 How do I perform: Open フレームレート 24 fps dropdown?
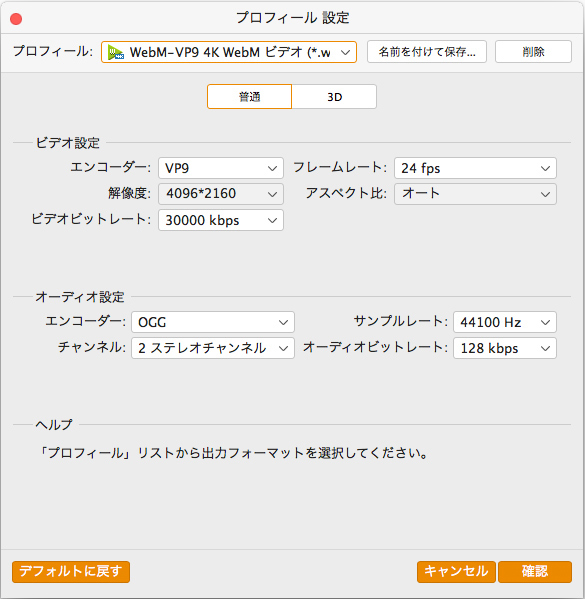click(475, 168)
